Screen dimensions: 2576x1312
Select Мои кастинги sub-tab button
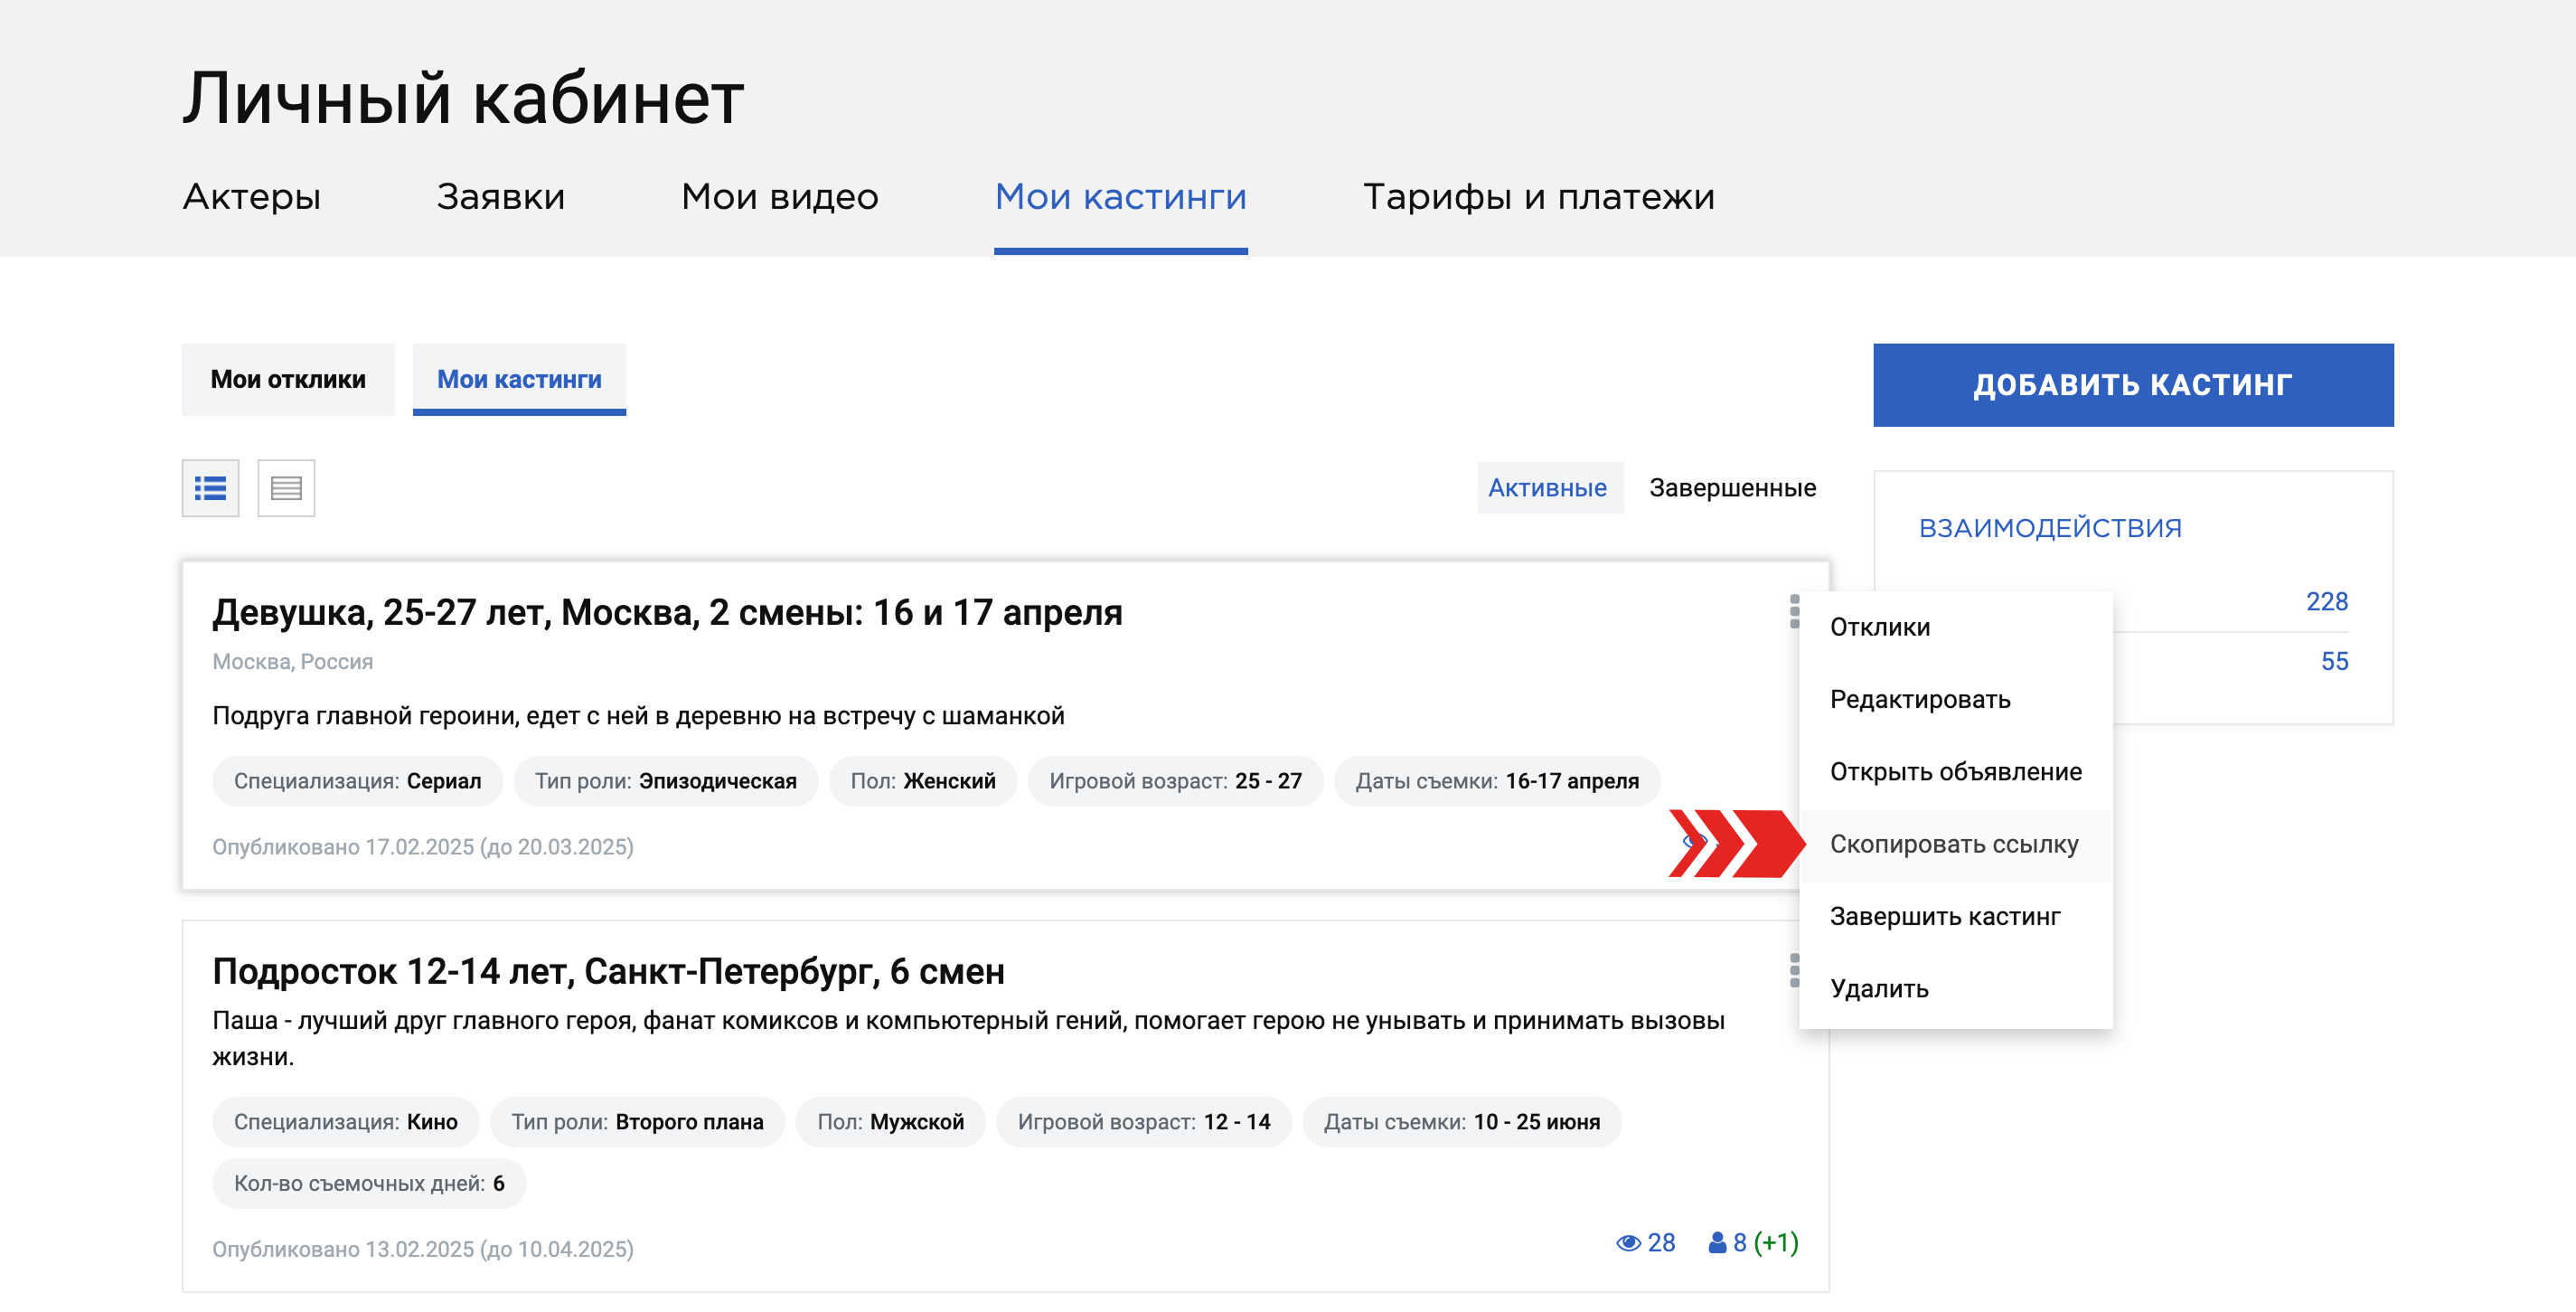click(519, 380)
